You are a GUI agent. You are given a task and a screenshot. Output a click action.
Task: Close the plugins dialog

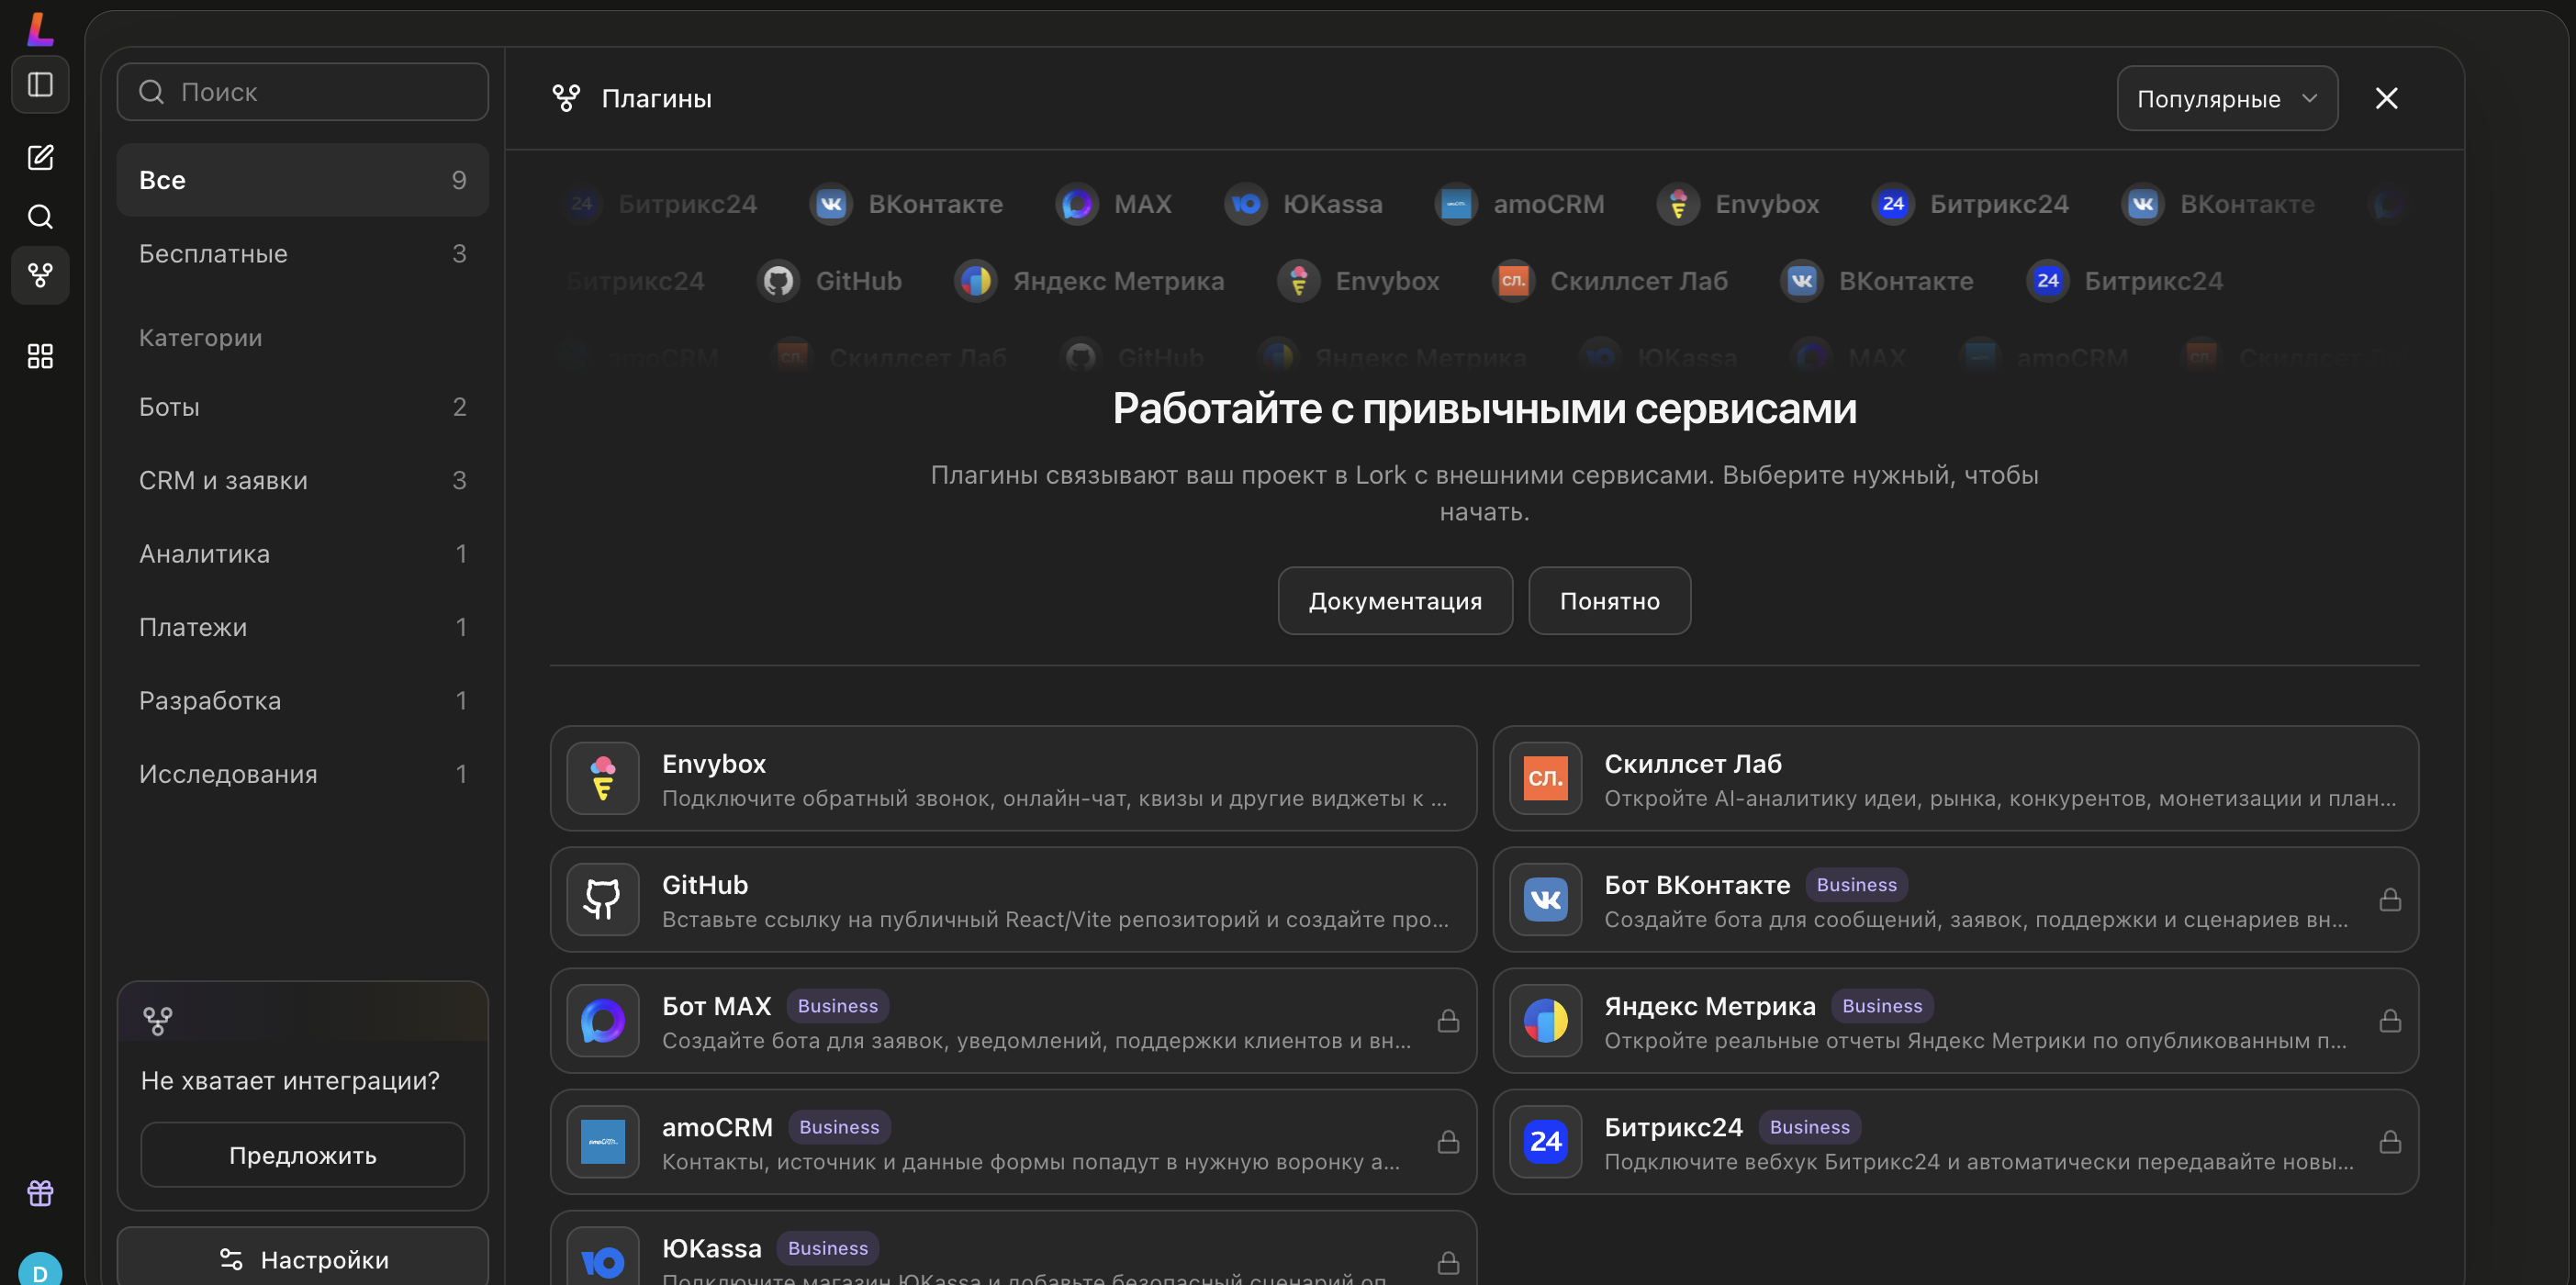[2386, 98]
